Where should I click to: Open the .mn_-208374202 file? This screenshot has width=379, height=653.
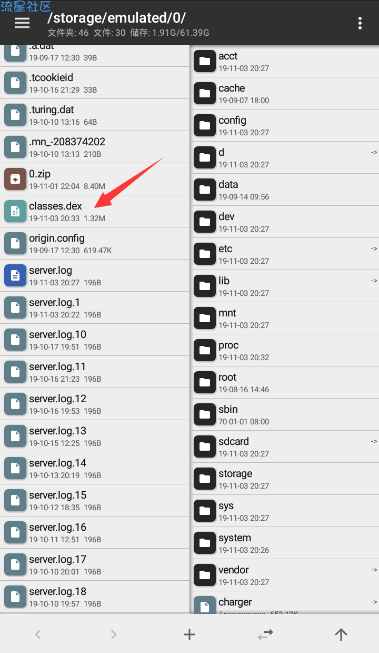[x=95, y=147]
